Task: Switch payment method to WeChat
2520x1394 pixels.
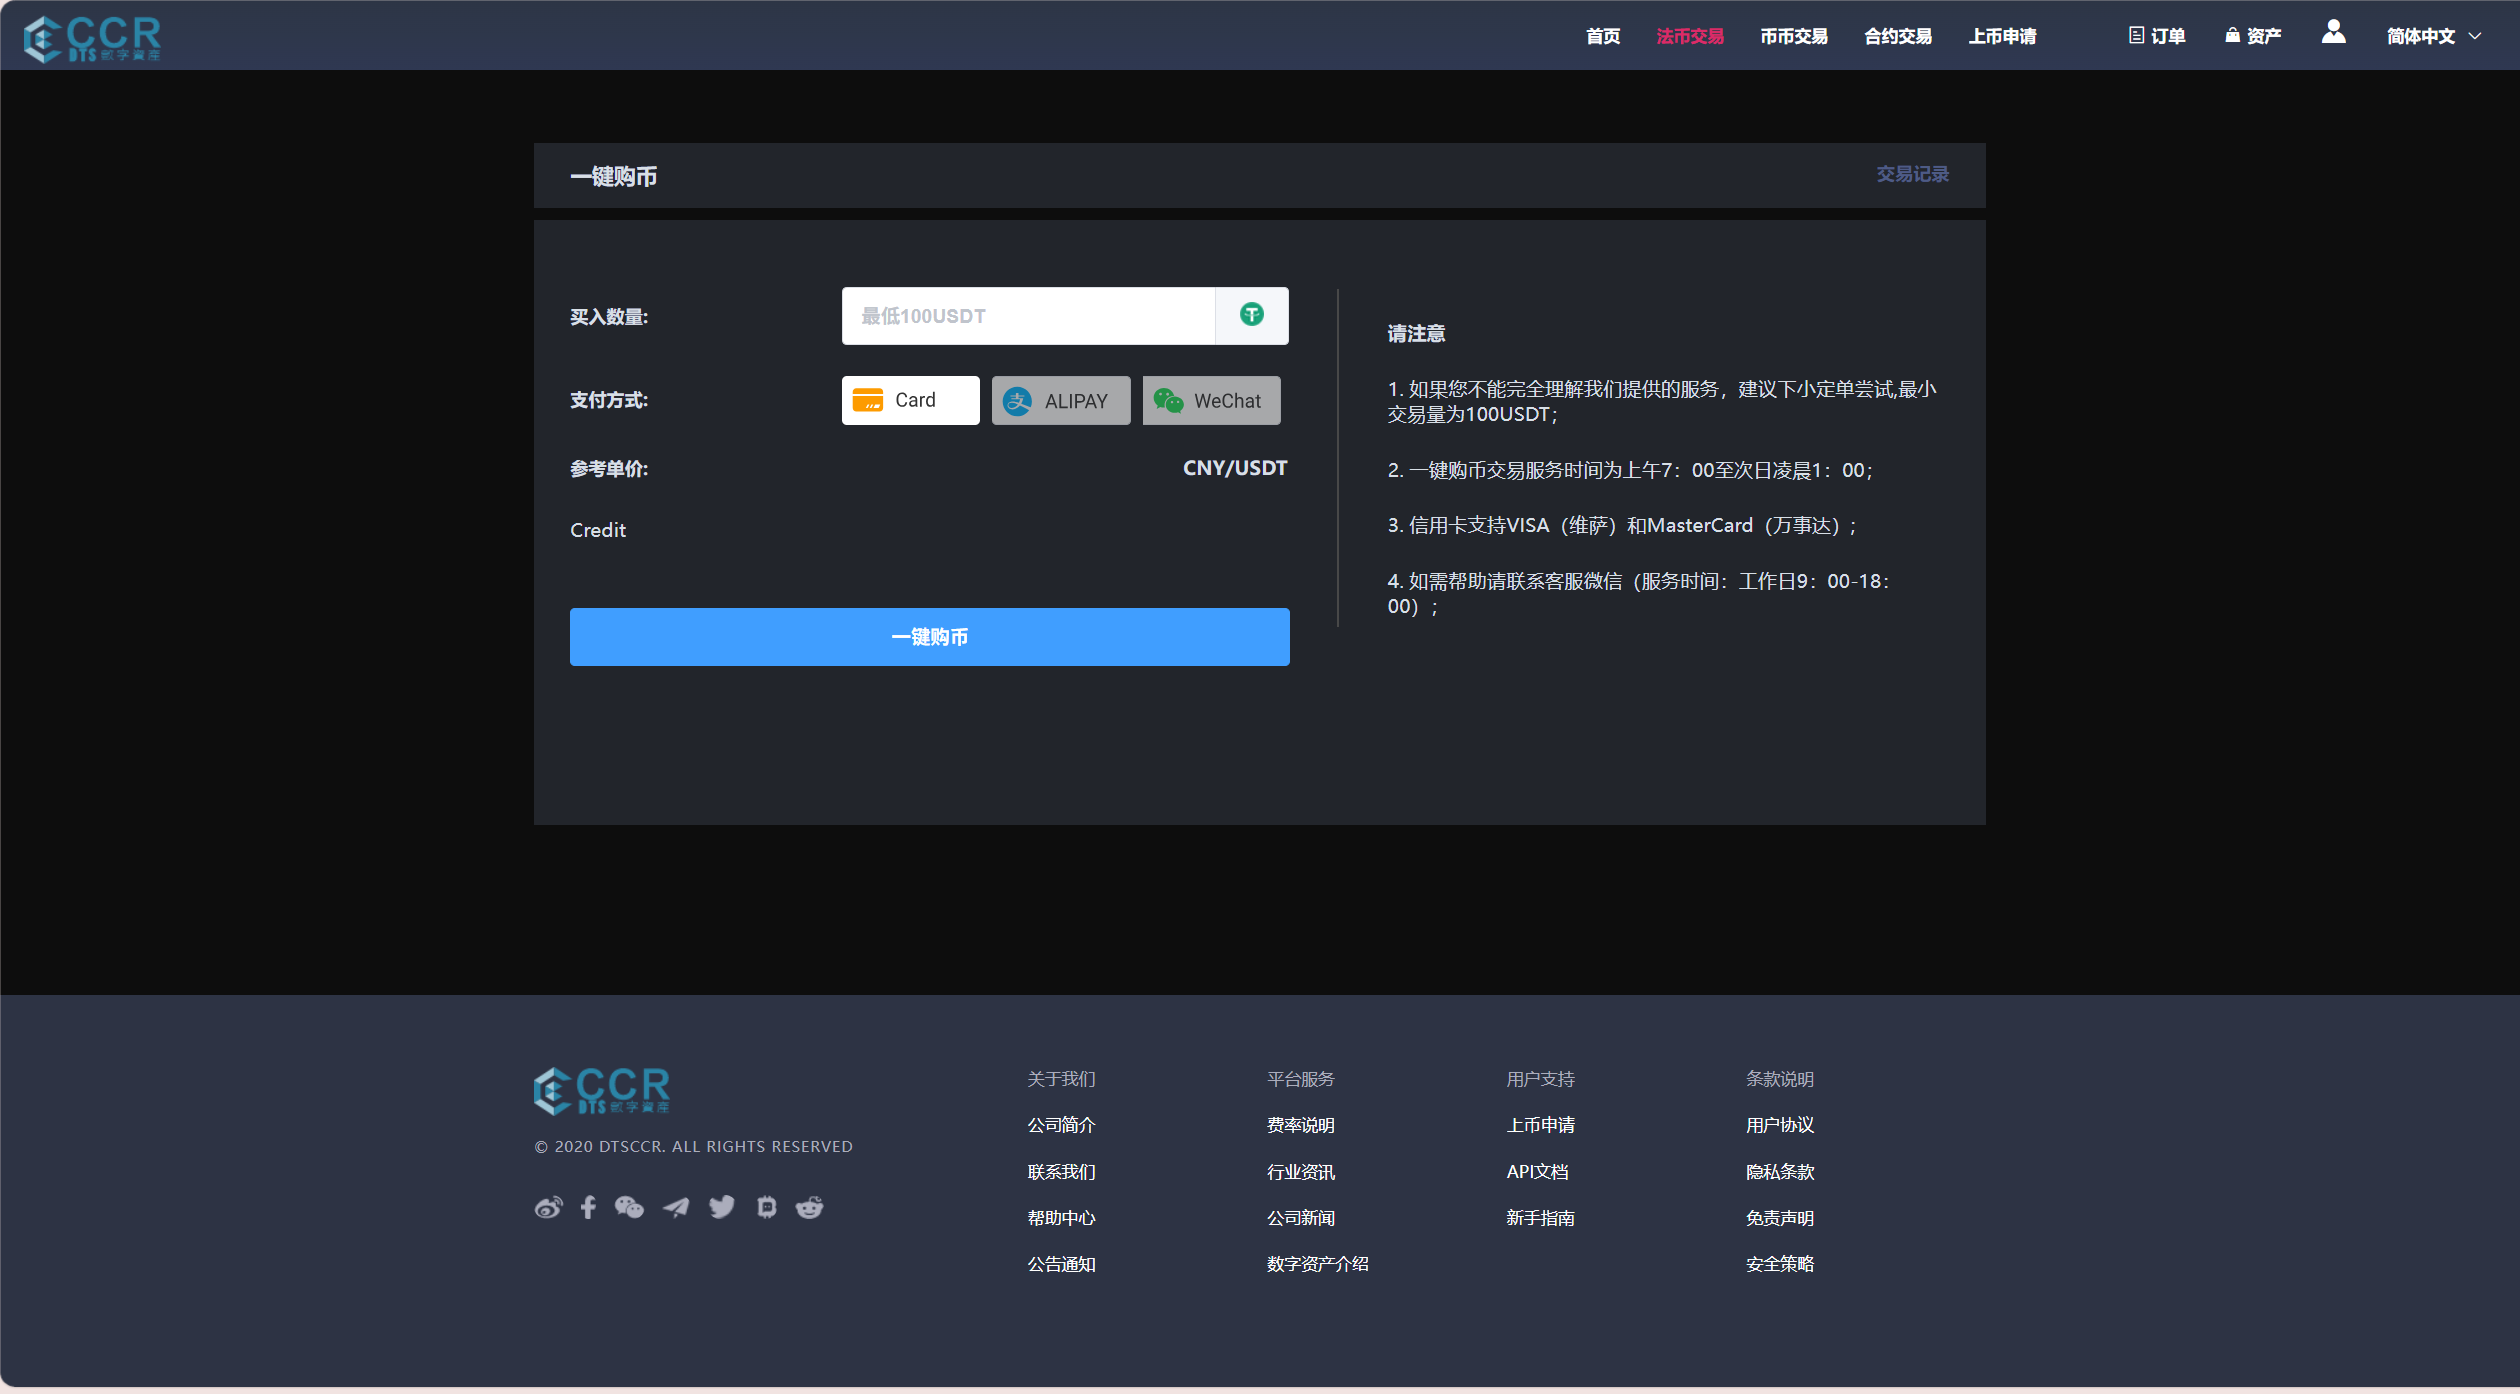Action: coord(1211,401)
